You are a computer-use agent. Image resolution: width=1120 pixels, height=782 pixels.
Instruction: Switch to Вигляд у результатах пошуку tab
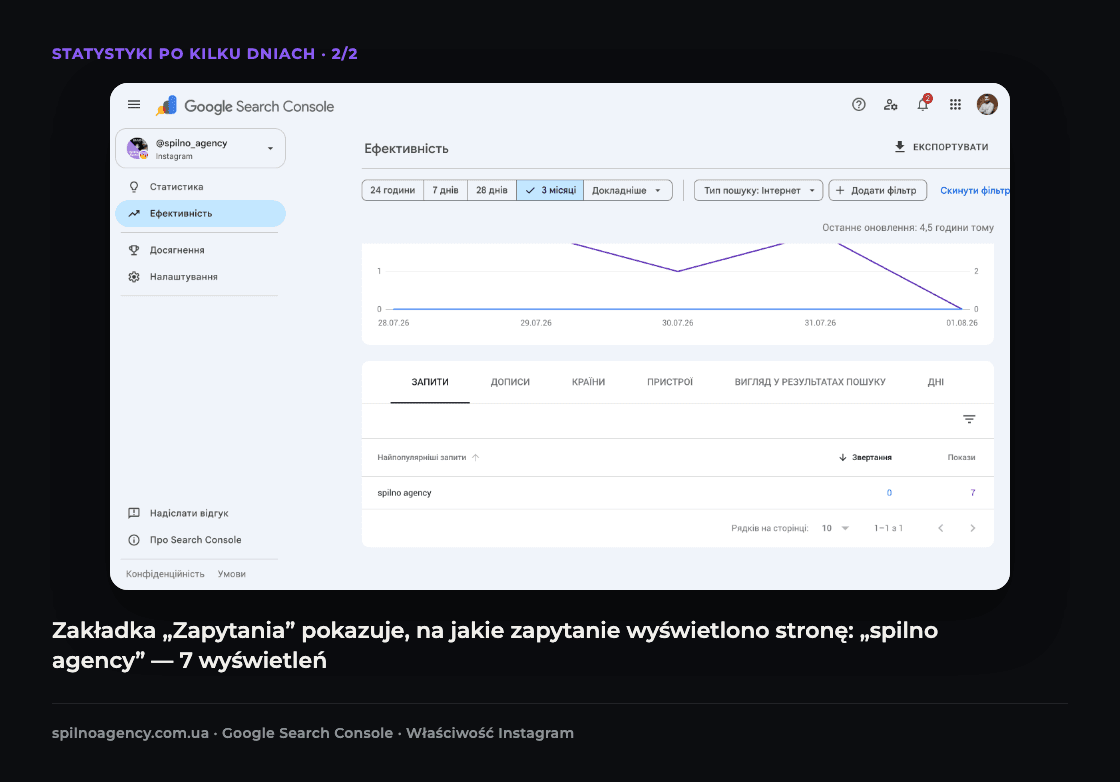pos(810,382)
